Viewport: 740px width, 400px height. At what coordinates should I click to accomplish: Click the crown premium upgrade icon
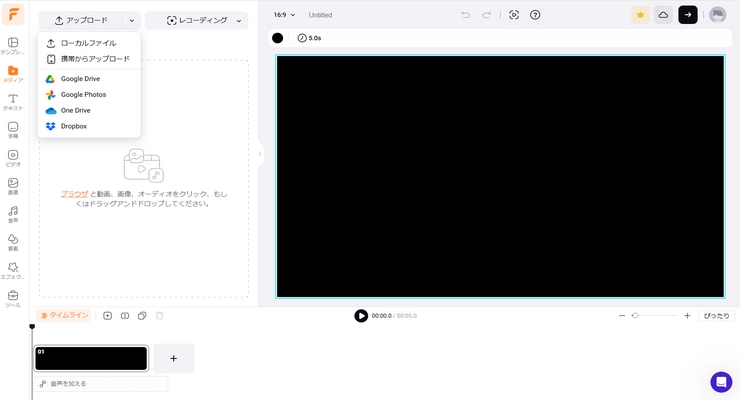pos(640,15)
